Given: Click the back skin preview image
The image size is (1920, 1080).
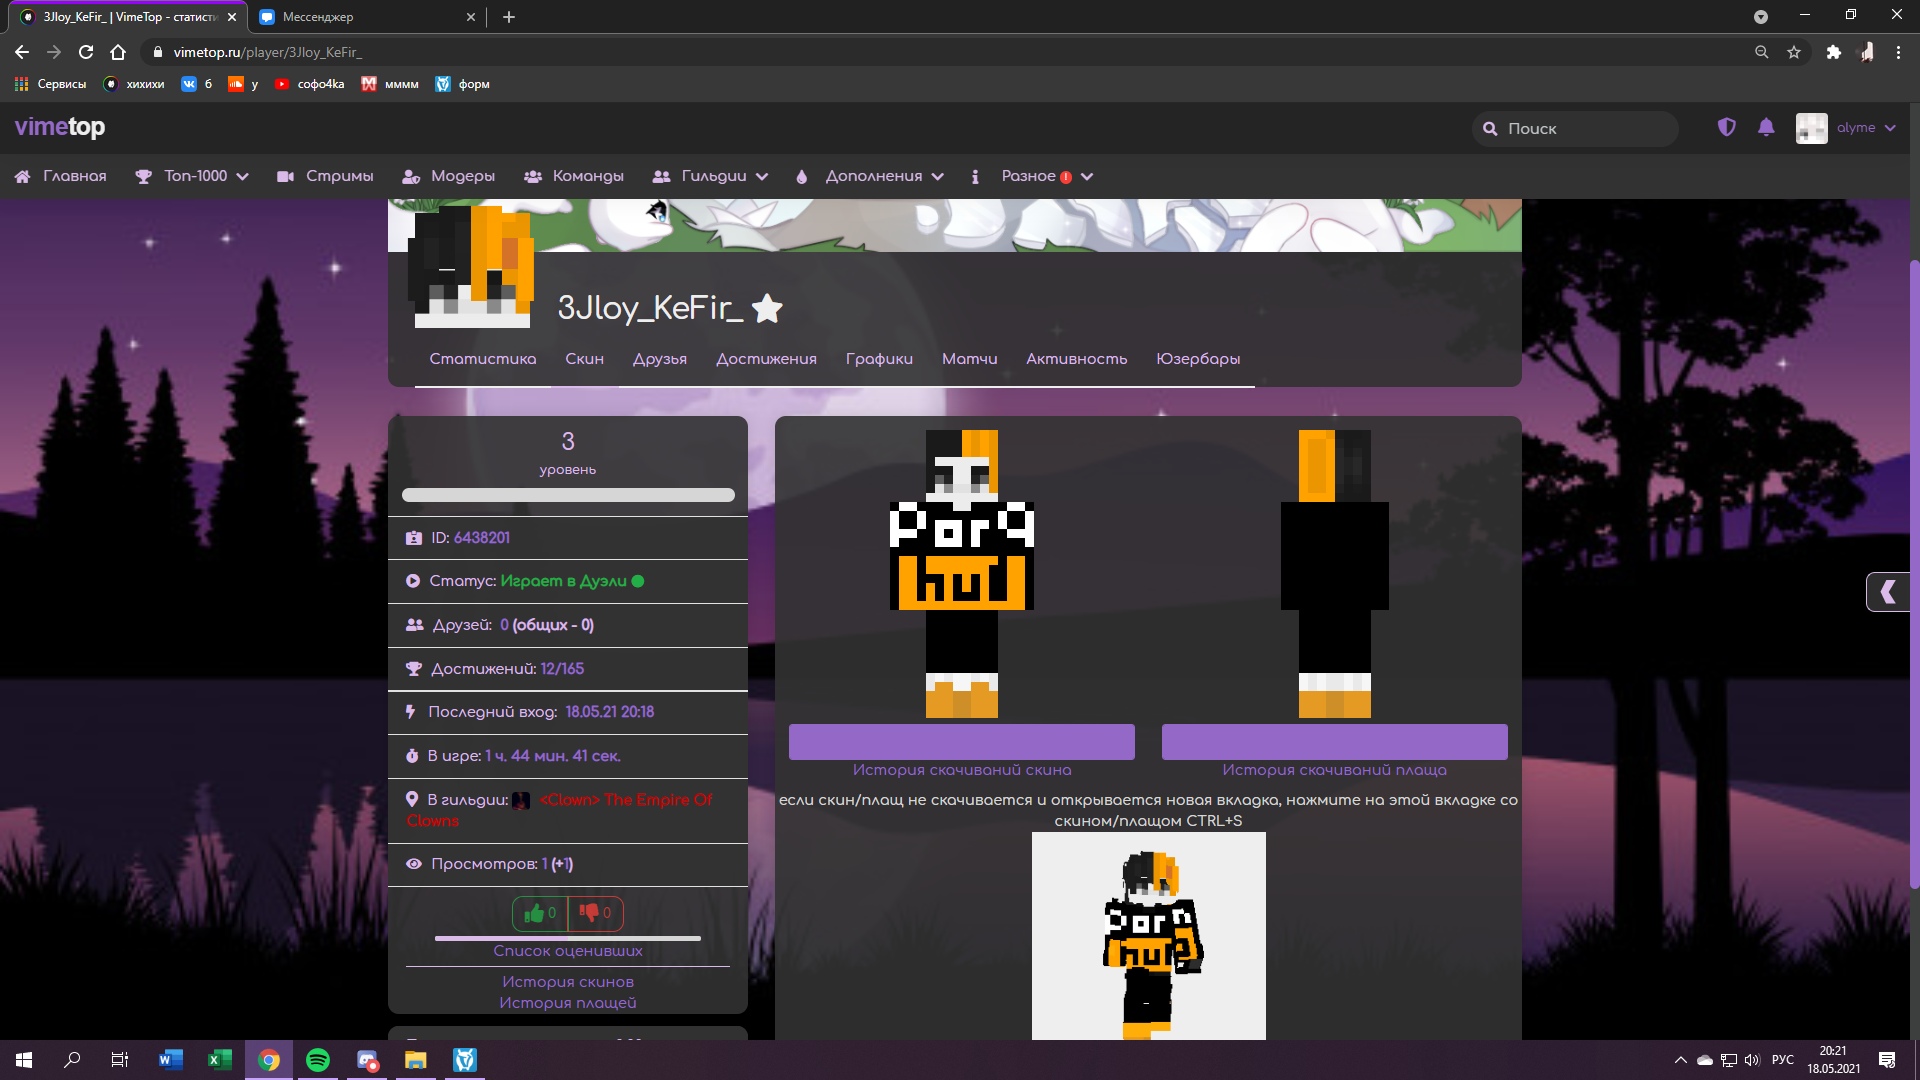Looking at the screenshot, I should 1335,574.
